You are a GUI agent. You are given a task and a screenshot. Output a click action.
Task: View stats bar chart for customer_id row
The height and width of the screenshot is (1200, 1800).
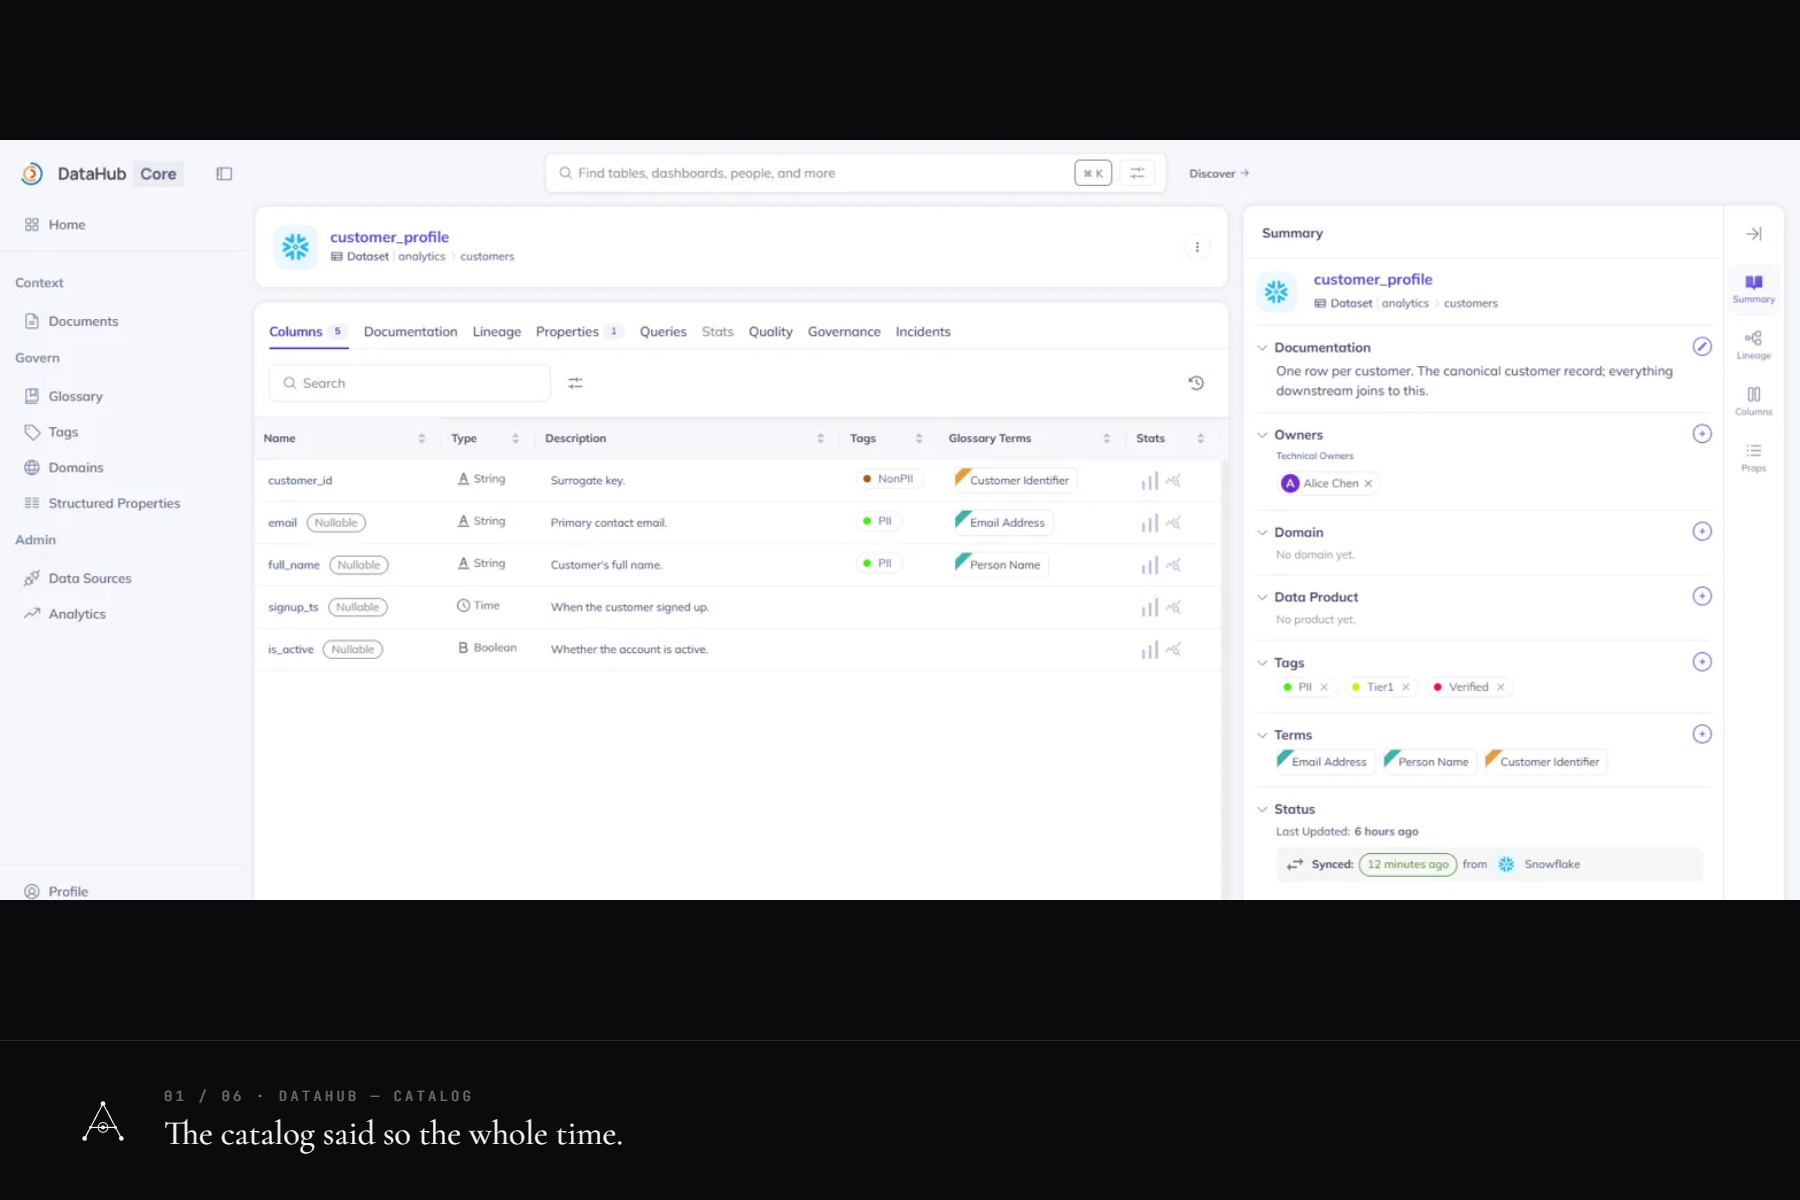tap(1150, 481)
